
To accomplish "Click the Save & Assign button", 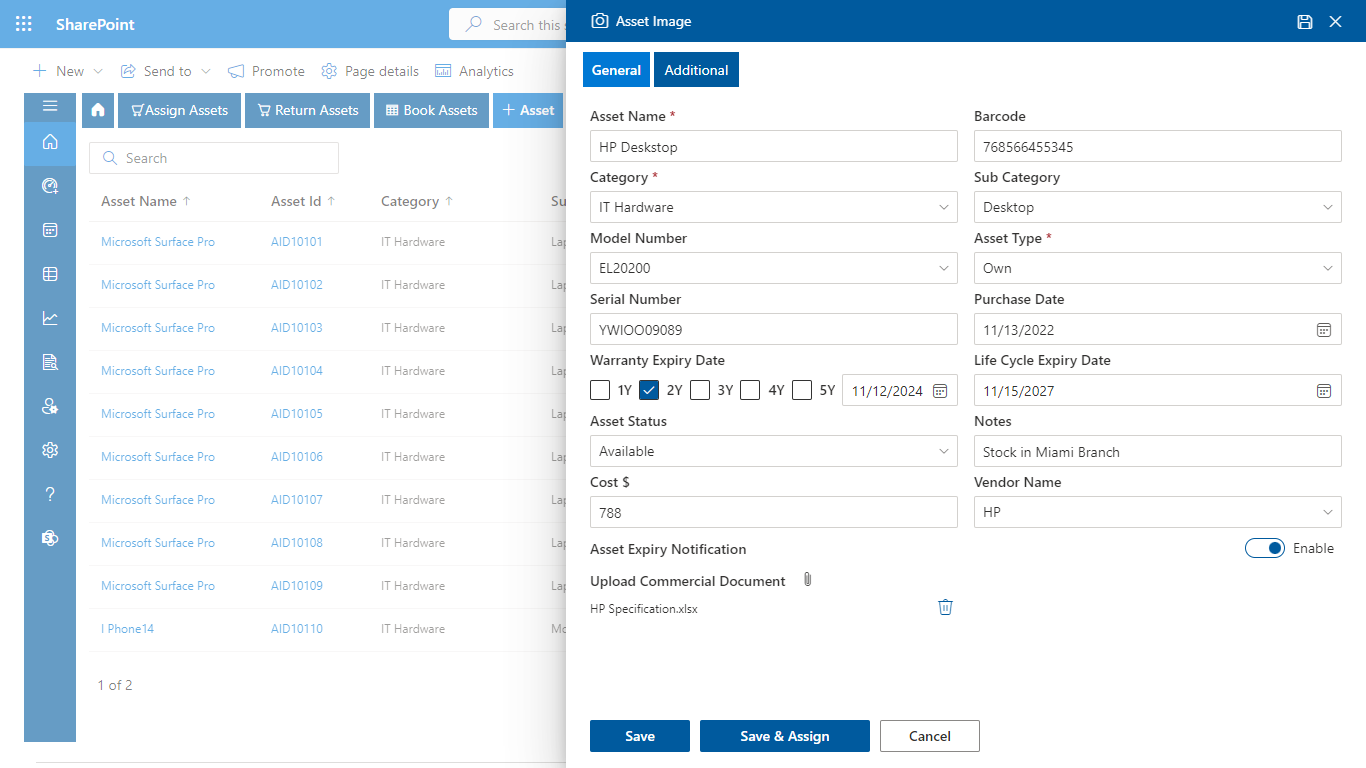I will coord(784,736).
